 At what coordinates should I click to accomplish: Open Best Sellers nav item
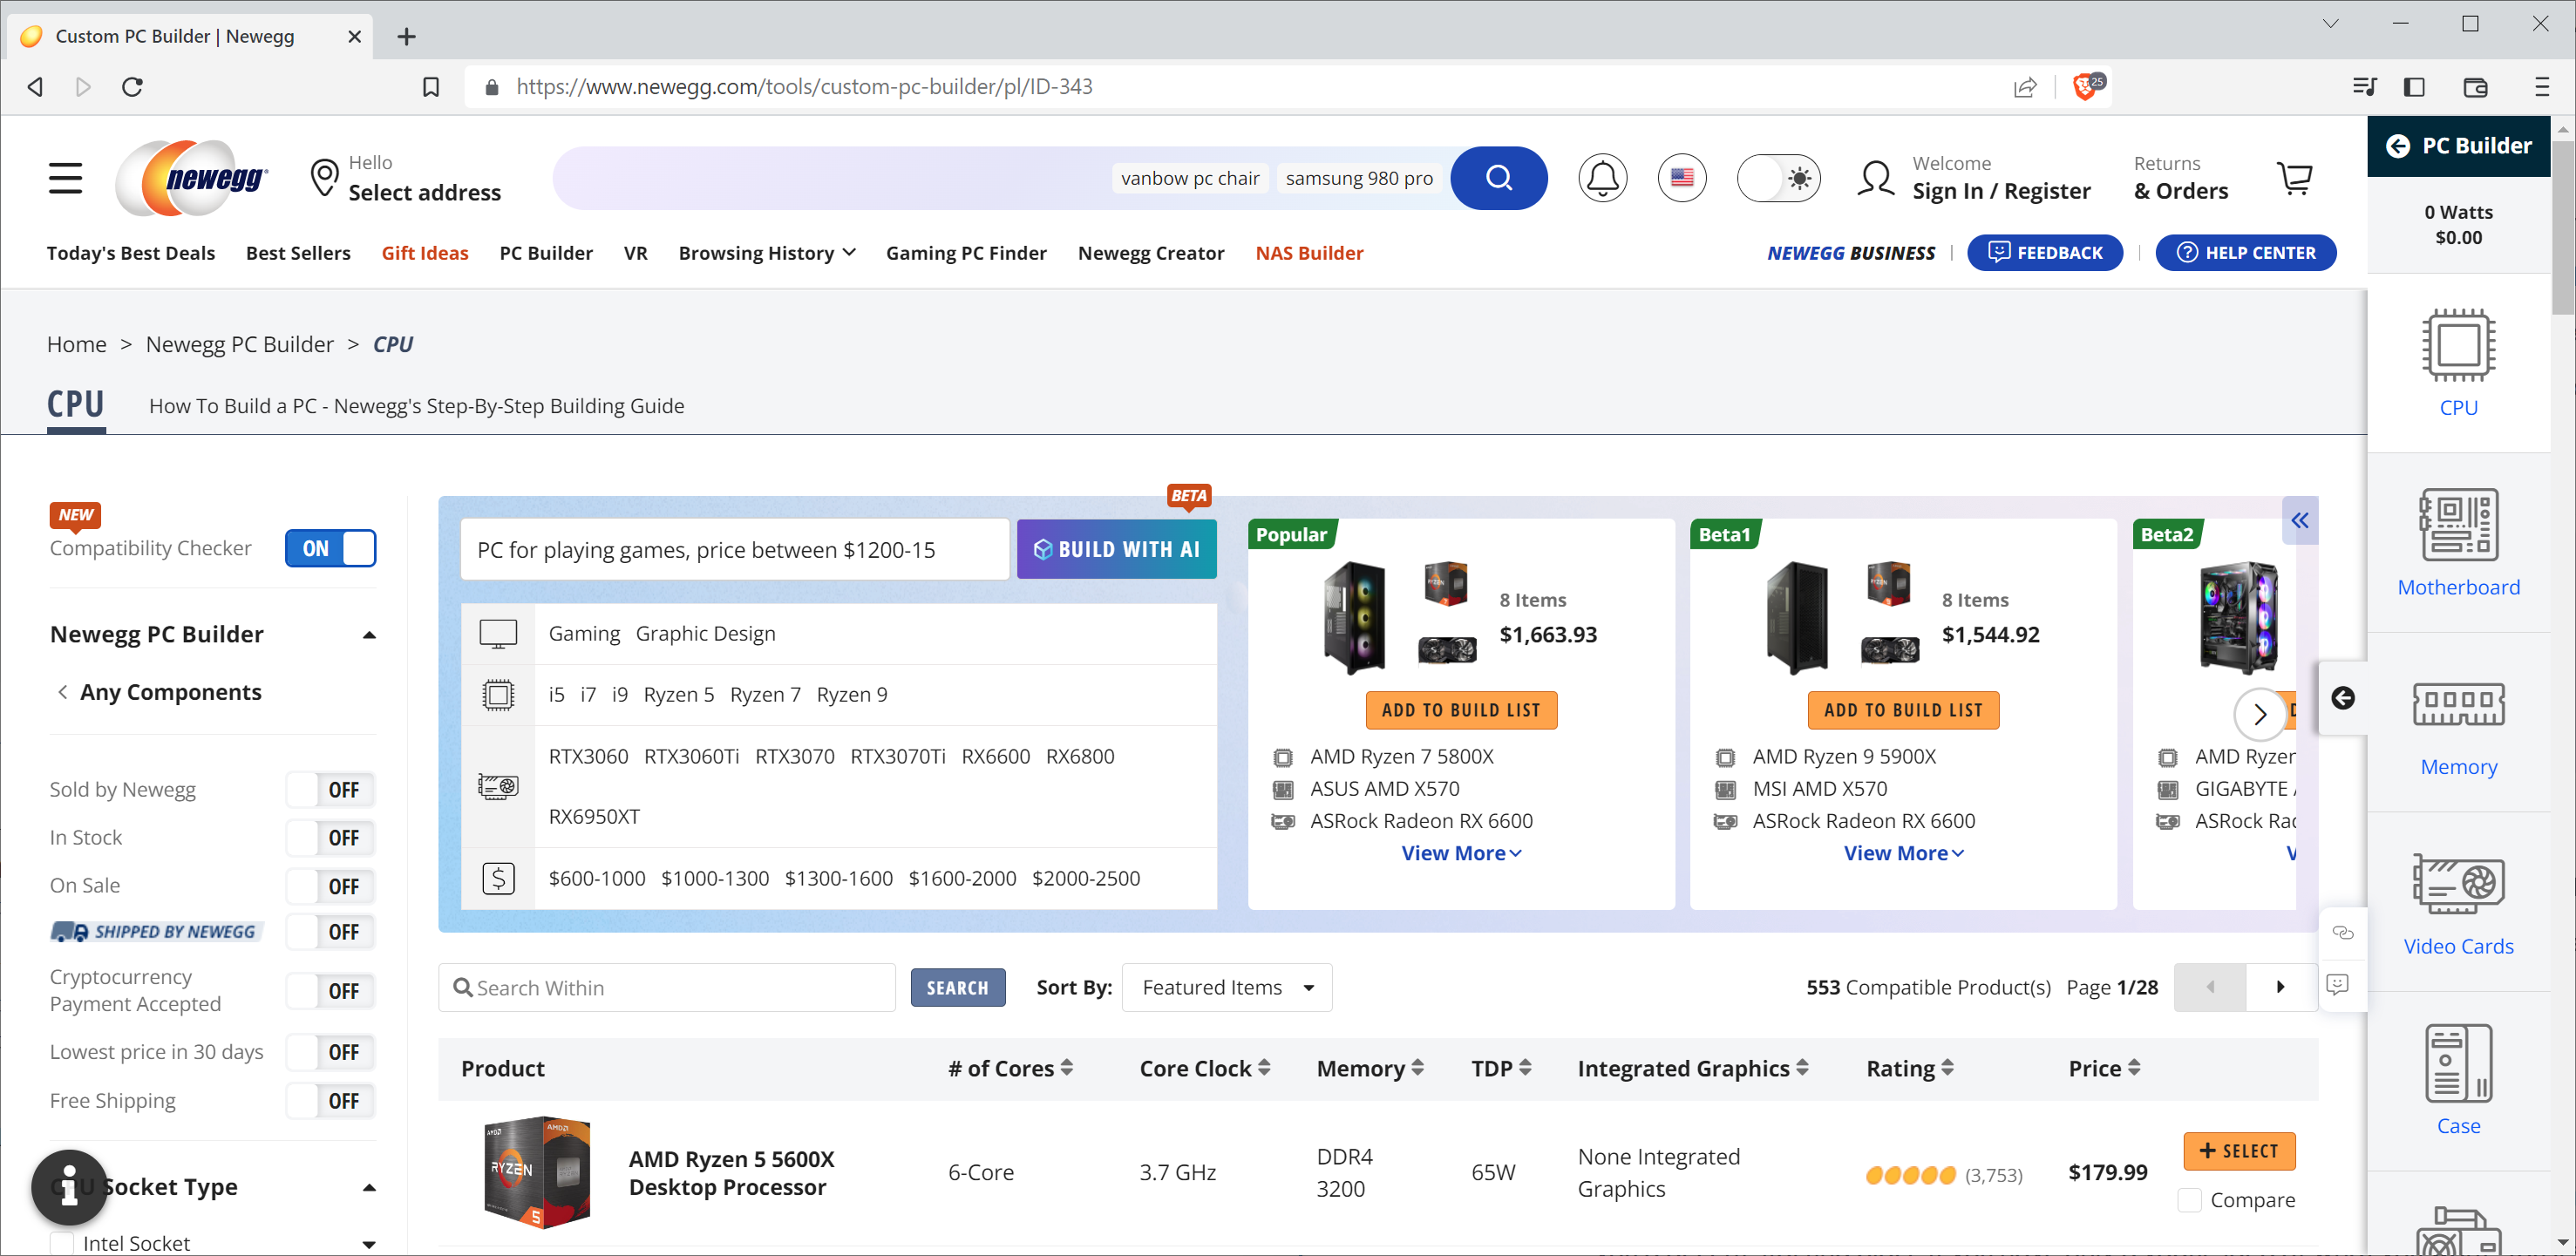tap(298, 253)
